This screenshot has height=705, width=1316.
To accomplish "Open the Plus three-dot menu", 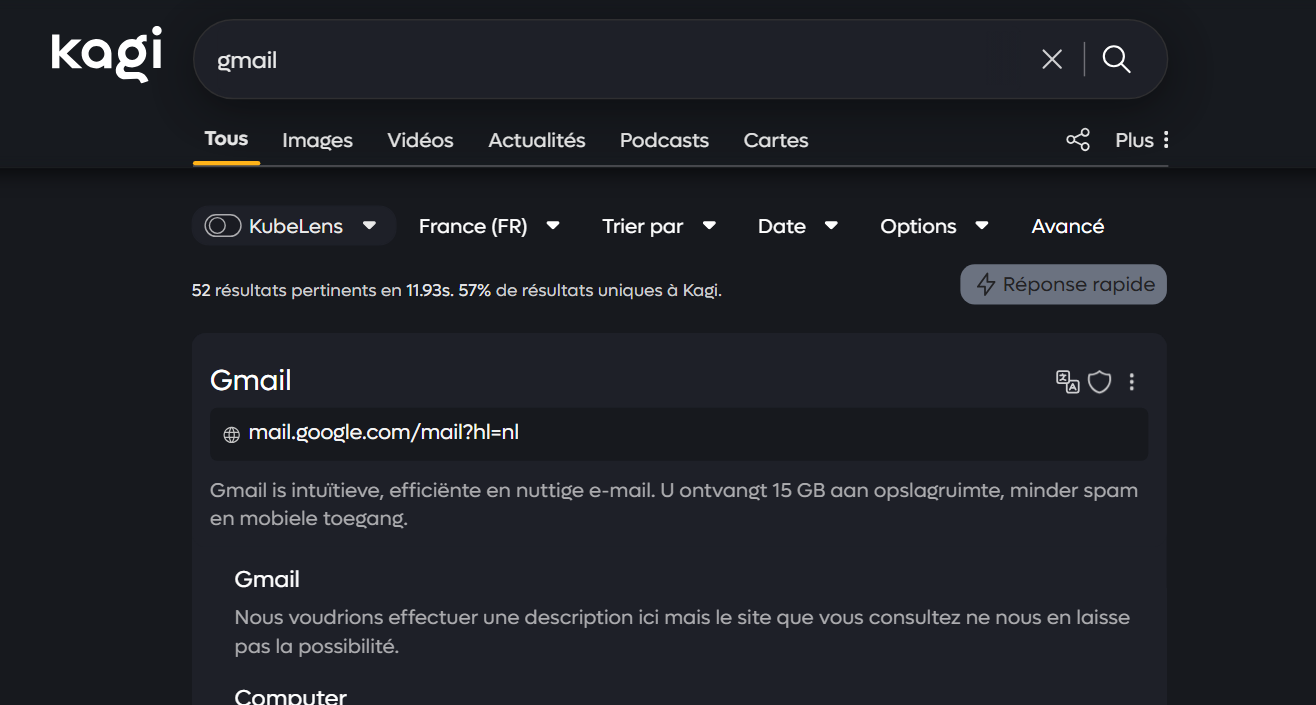I will 1142,140.
